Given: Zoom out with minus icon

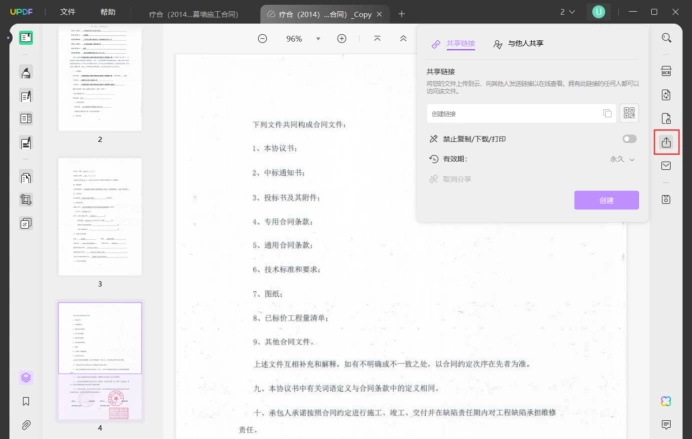Looking at the screenshot, I should pos(263,39).
